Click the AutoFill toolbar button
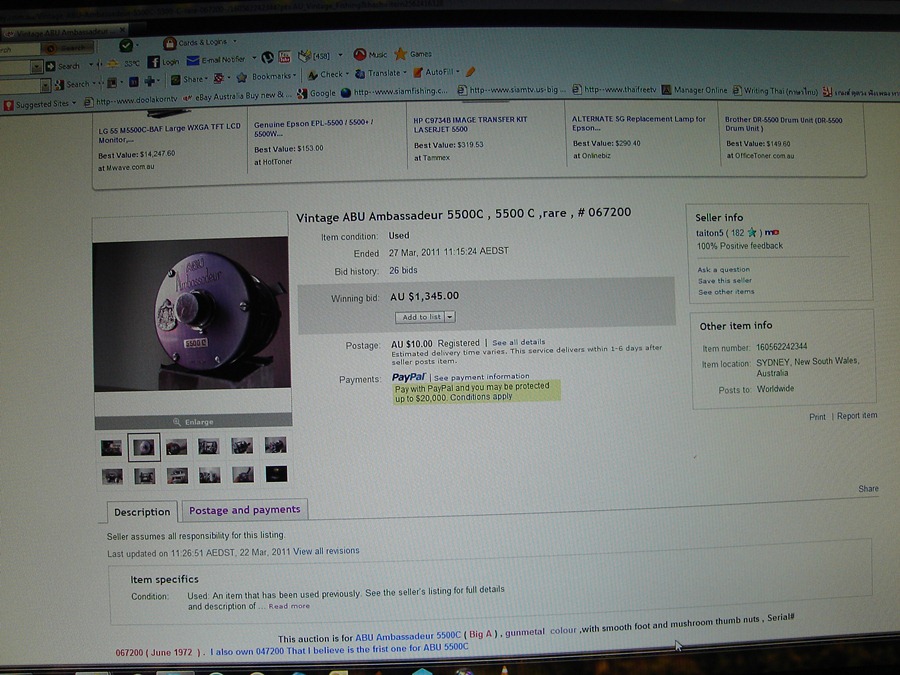Viewport: 900px width, 675px height. tap(433, 72)
